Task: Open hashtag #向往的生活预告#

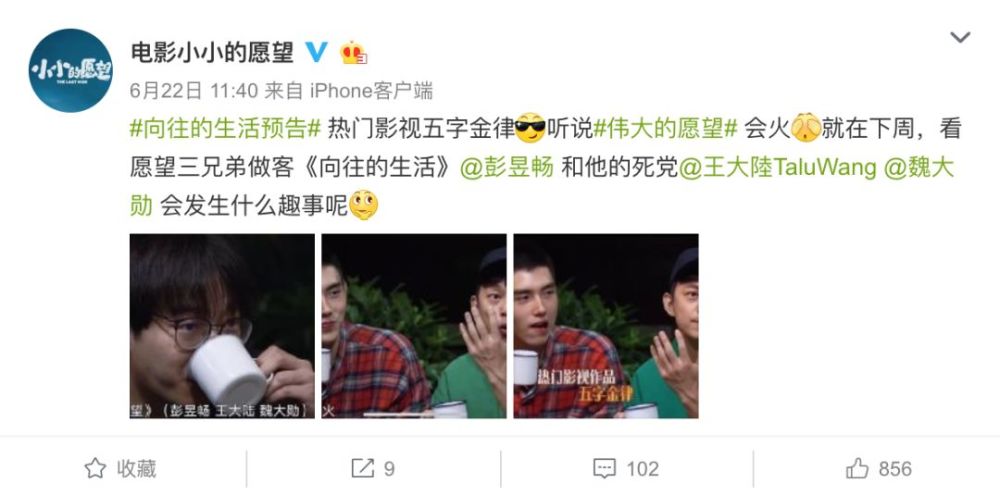Action: point(225,129)
